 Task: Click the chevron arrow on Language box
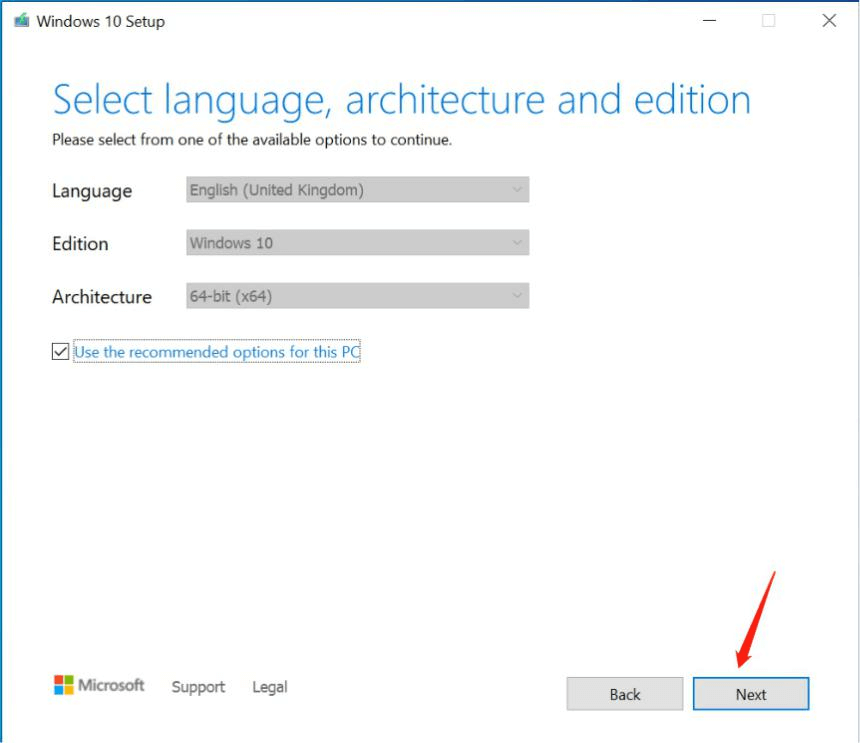pos(517,190)
